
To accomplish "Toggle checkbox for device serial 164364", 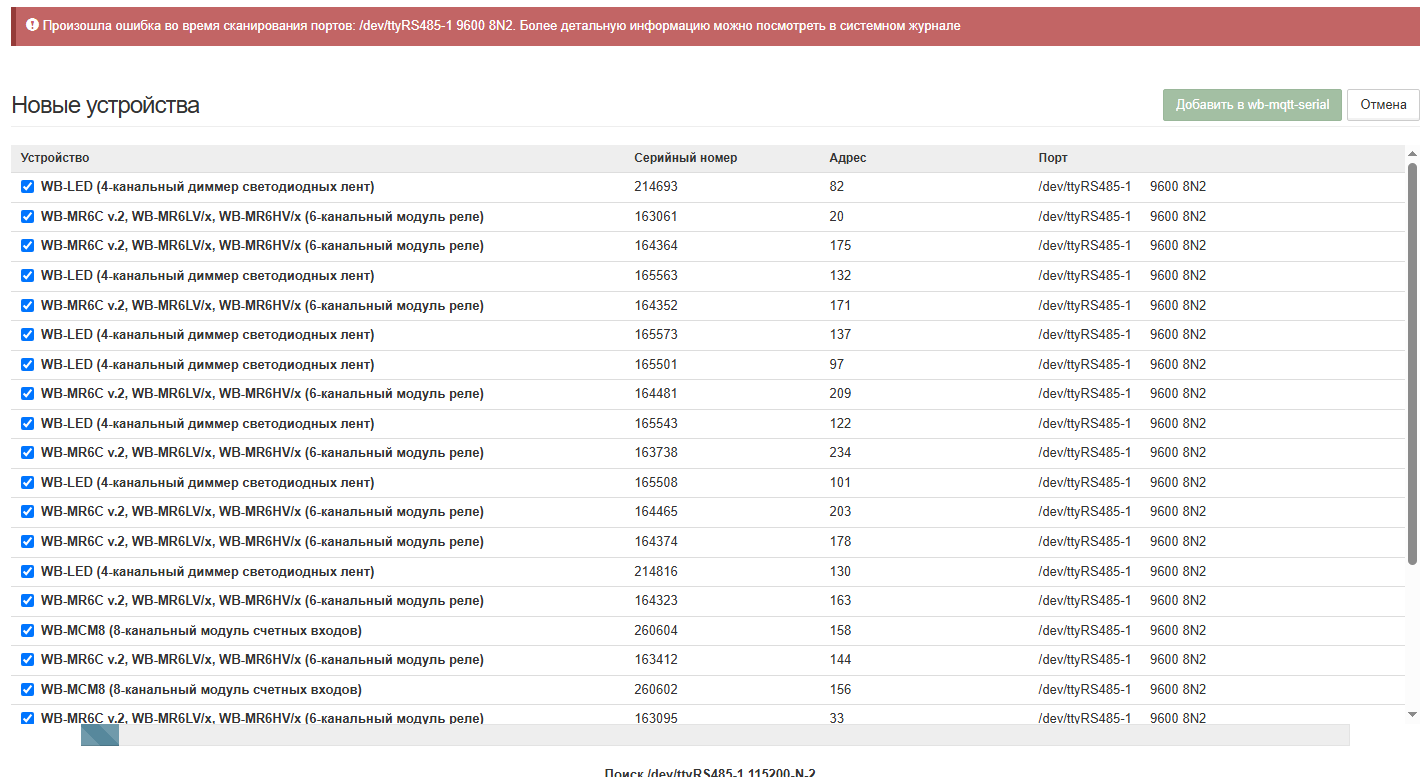I will click(x=27, y=245).
